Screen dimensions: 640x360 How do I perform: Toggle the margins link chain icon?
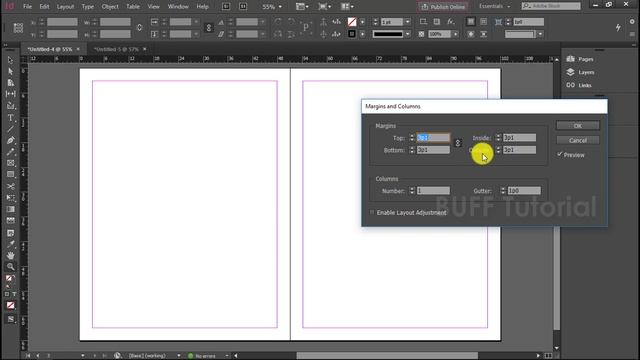(458, 143)
